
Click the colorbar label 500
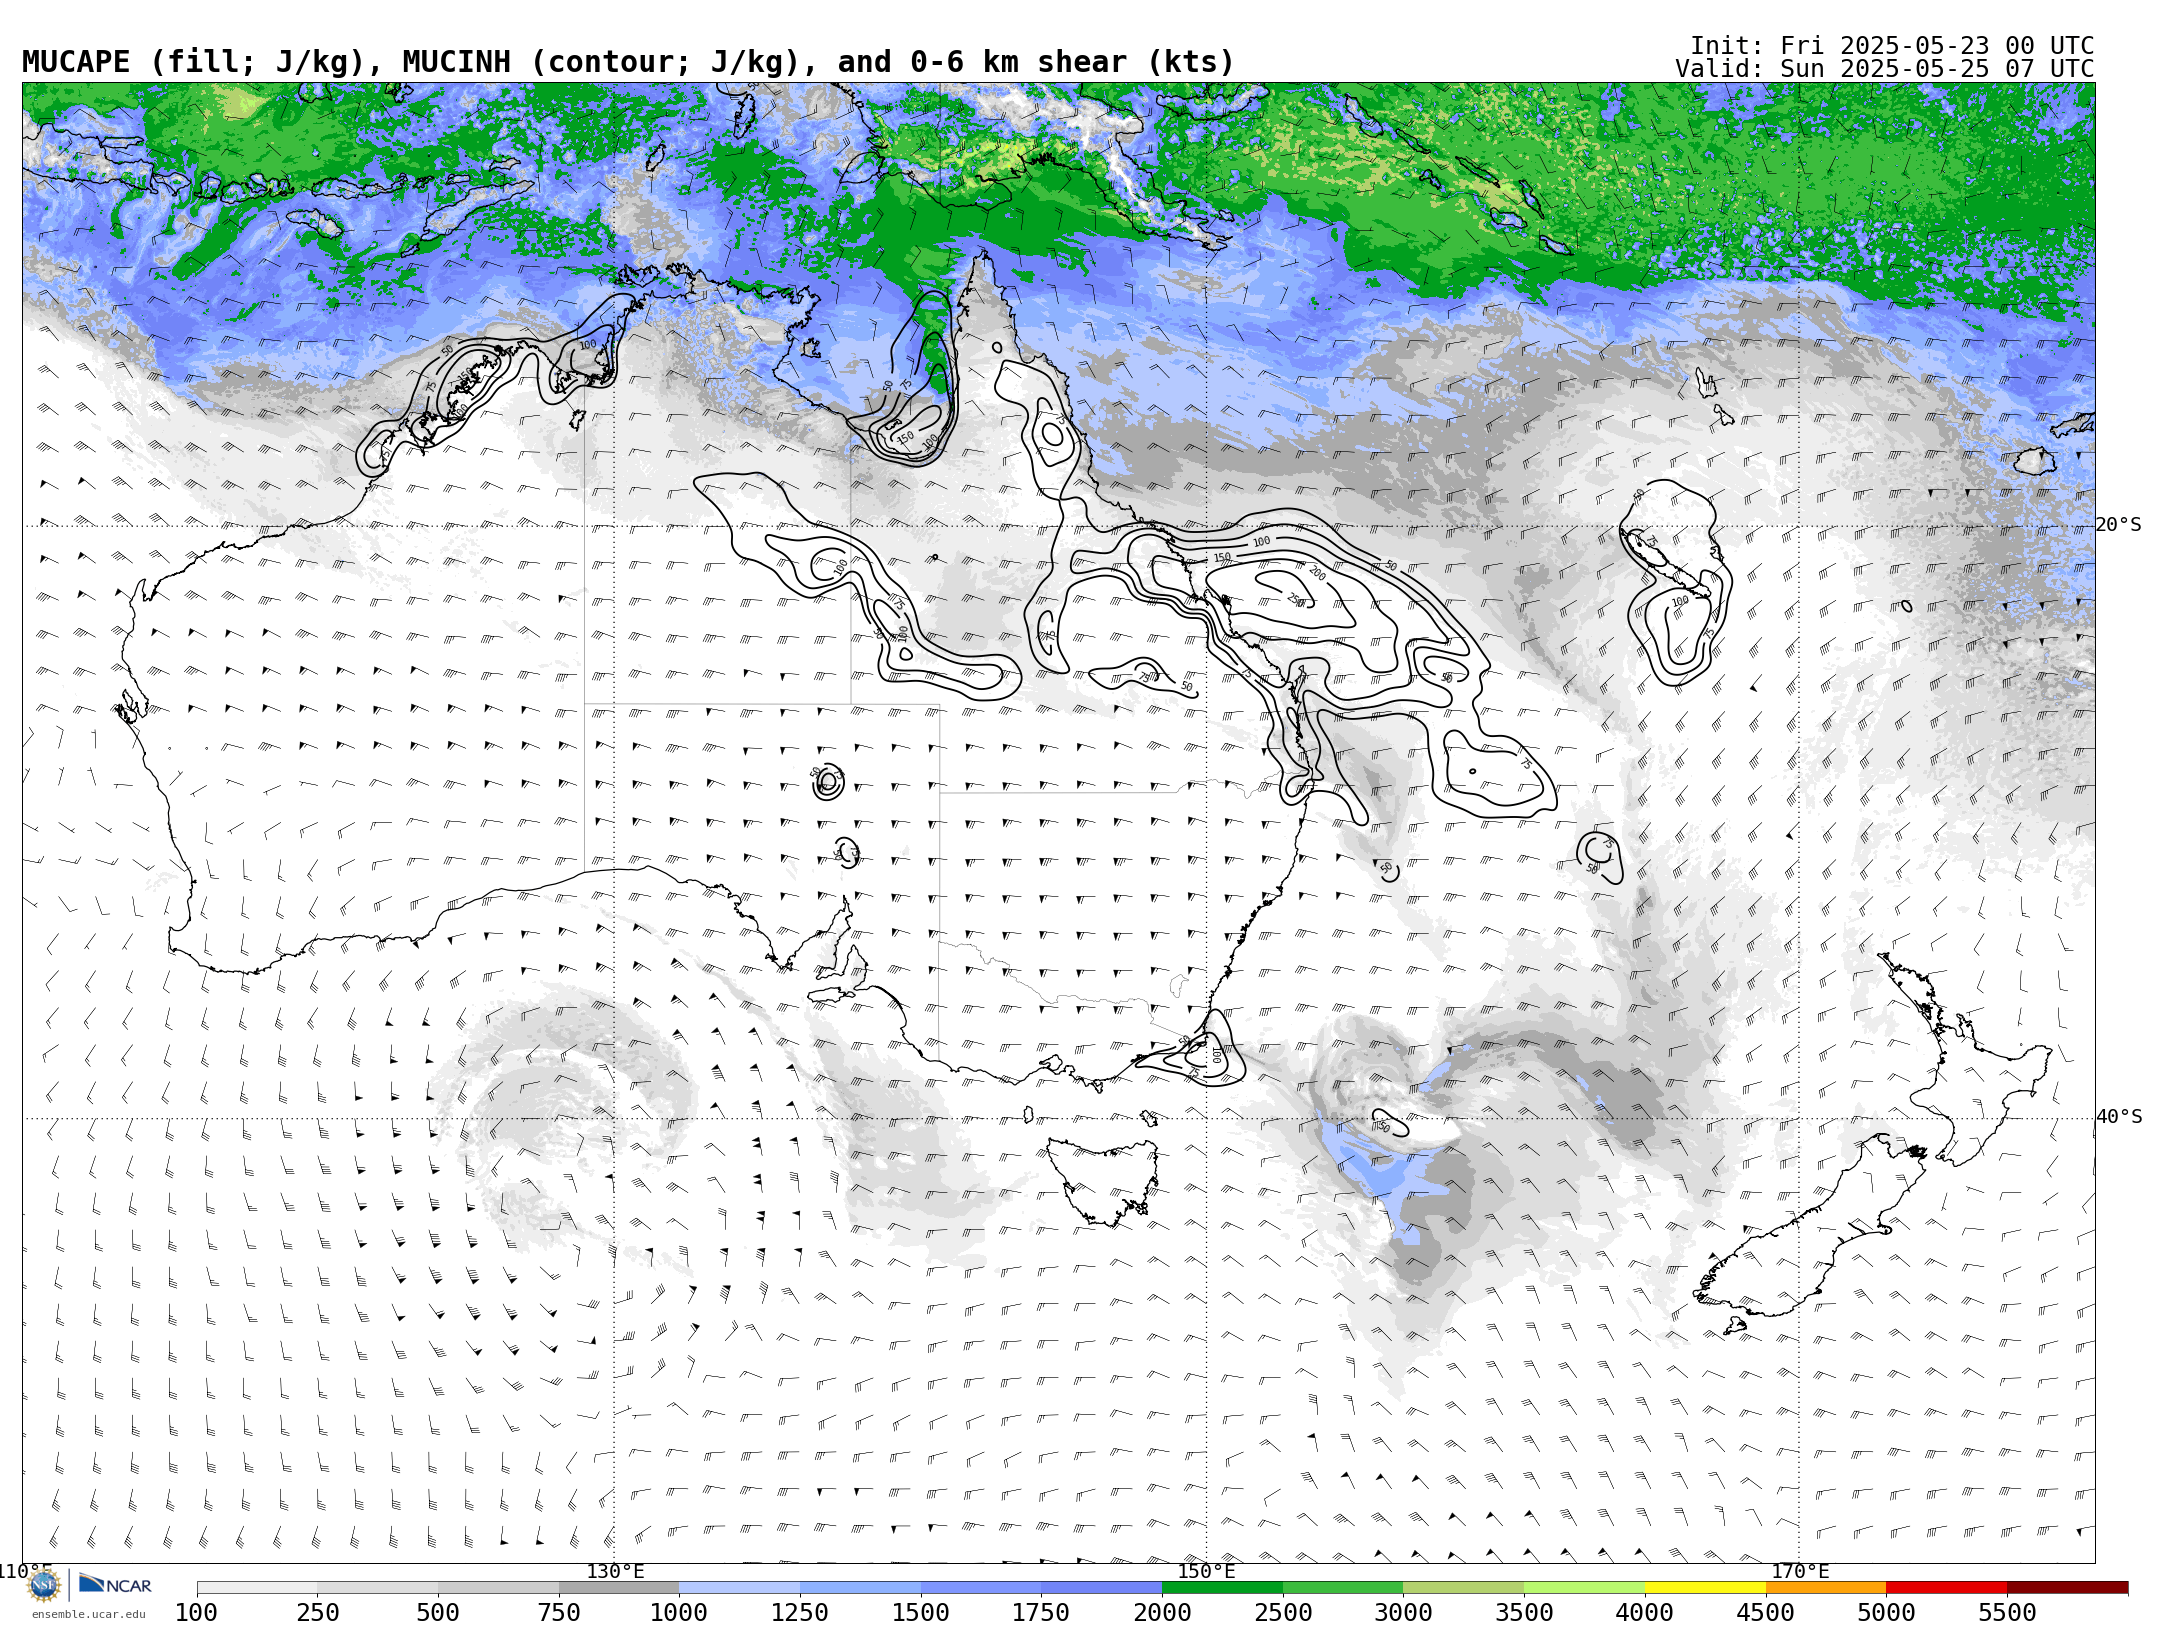point(438,1613)
